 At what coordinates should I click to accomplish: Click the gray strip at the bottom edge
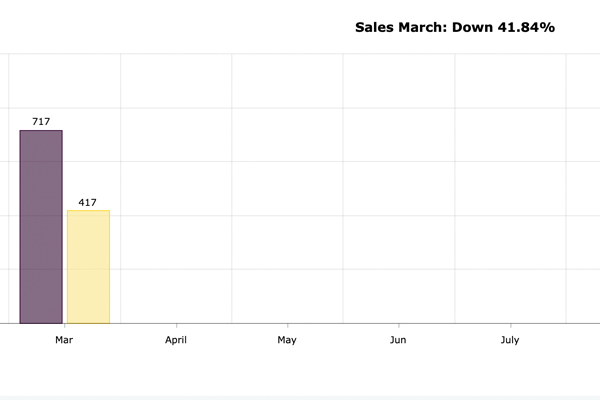[300, 397]
